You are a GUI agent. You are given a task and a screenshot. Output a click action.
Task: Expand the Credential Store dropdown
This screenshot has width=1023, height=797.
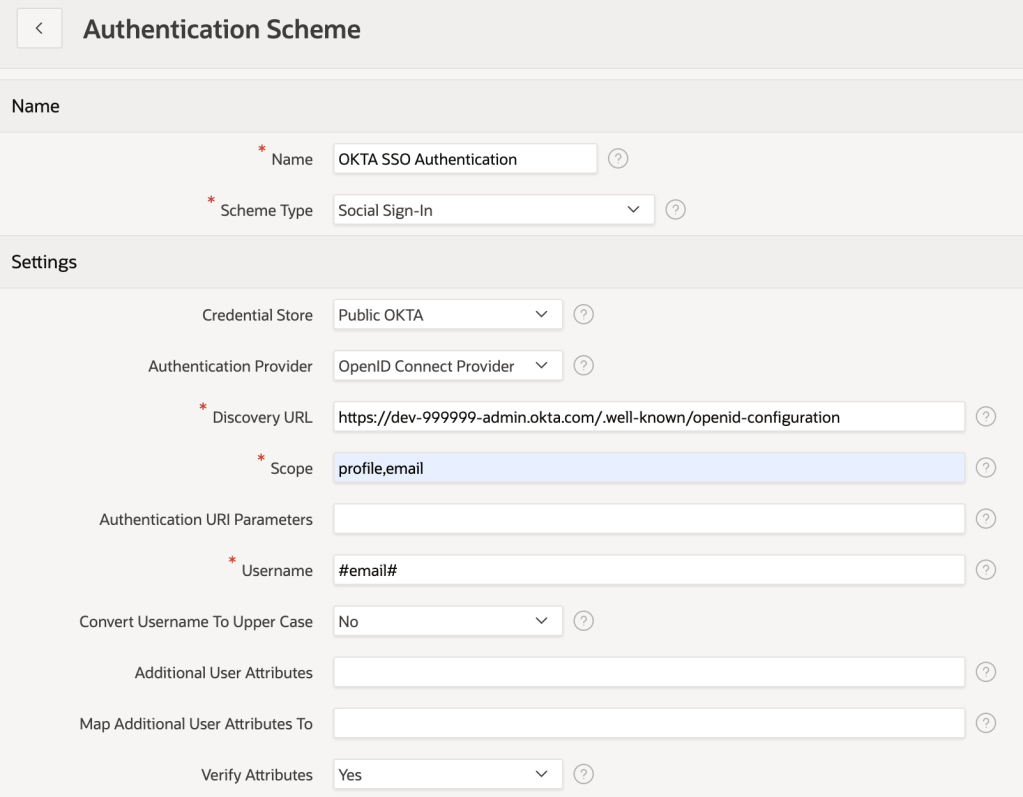tap(447, 315)
